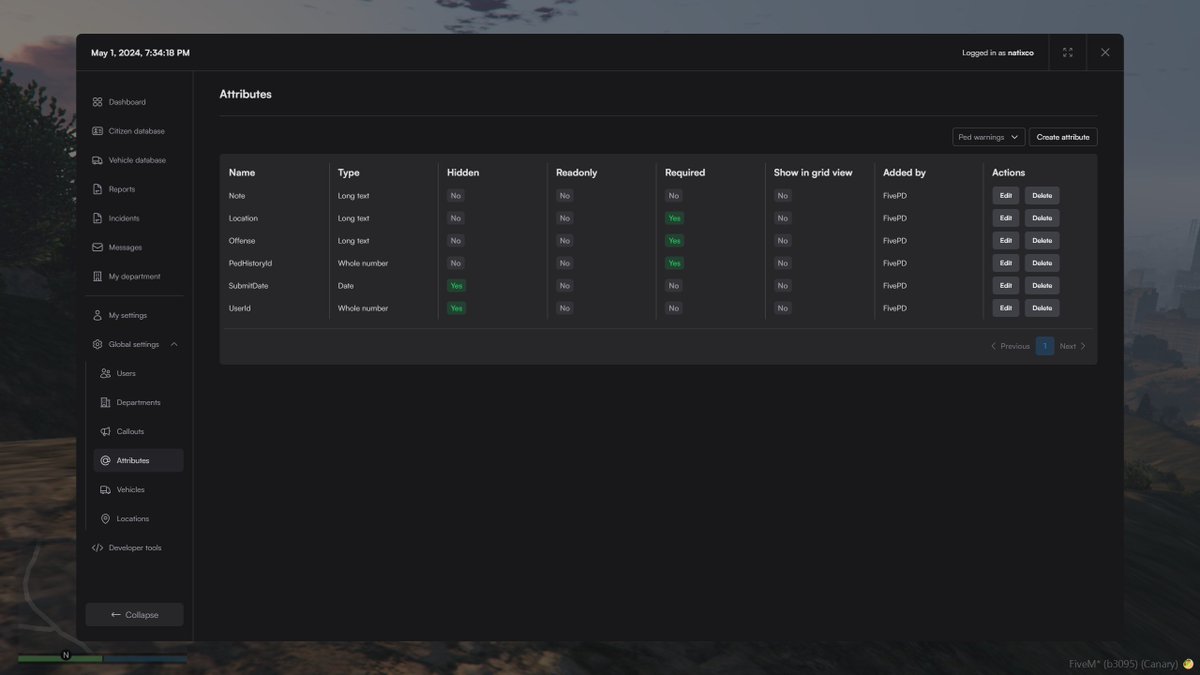The width and height of the screenshot is (1200, 675).
Task: Click the Show in grid view header
Action: (813, 173)
